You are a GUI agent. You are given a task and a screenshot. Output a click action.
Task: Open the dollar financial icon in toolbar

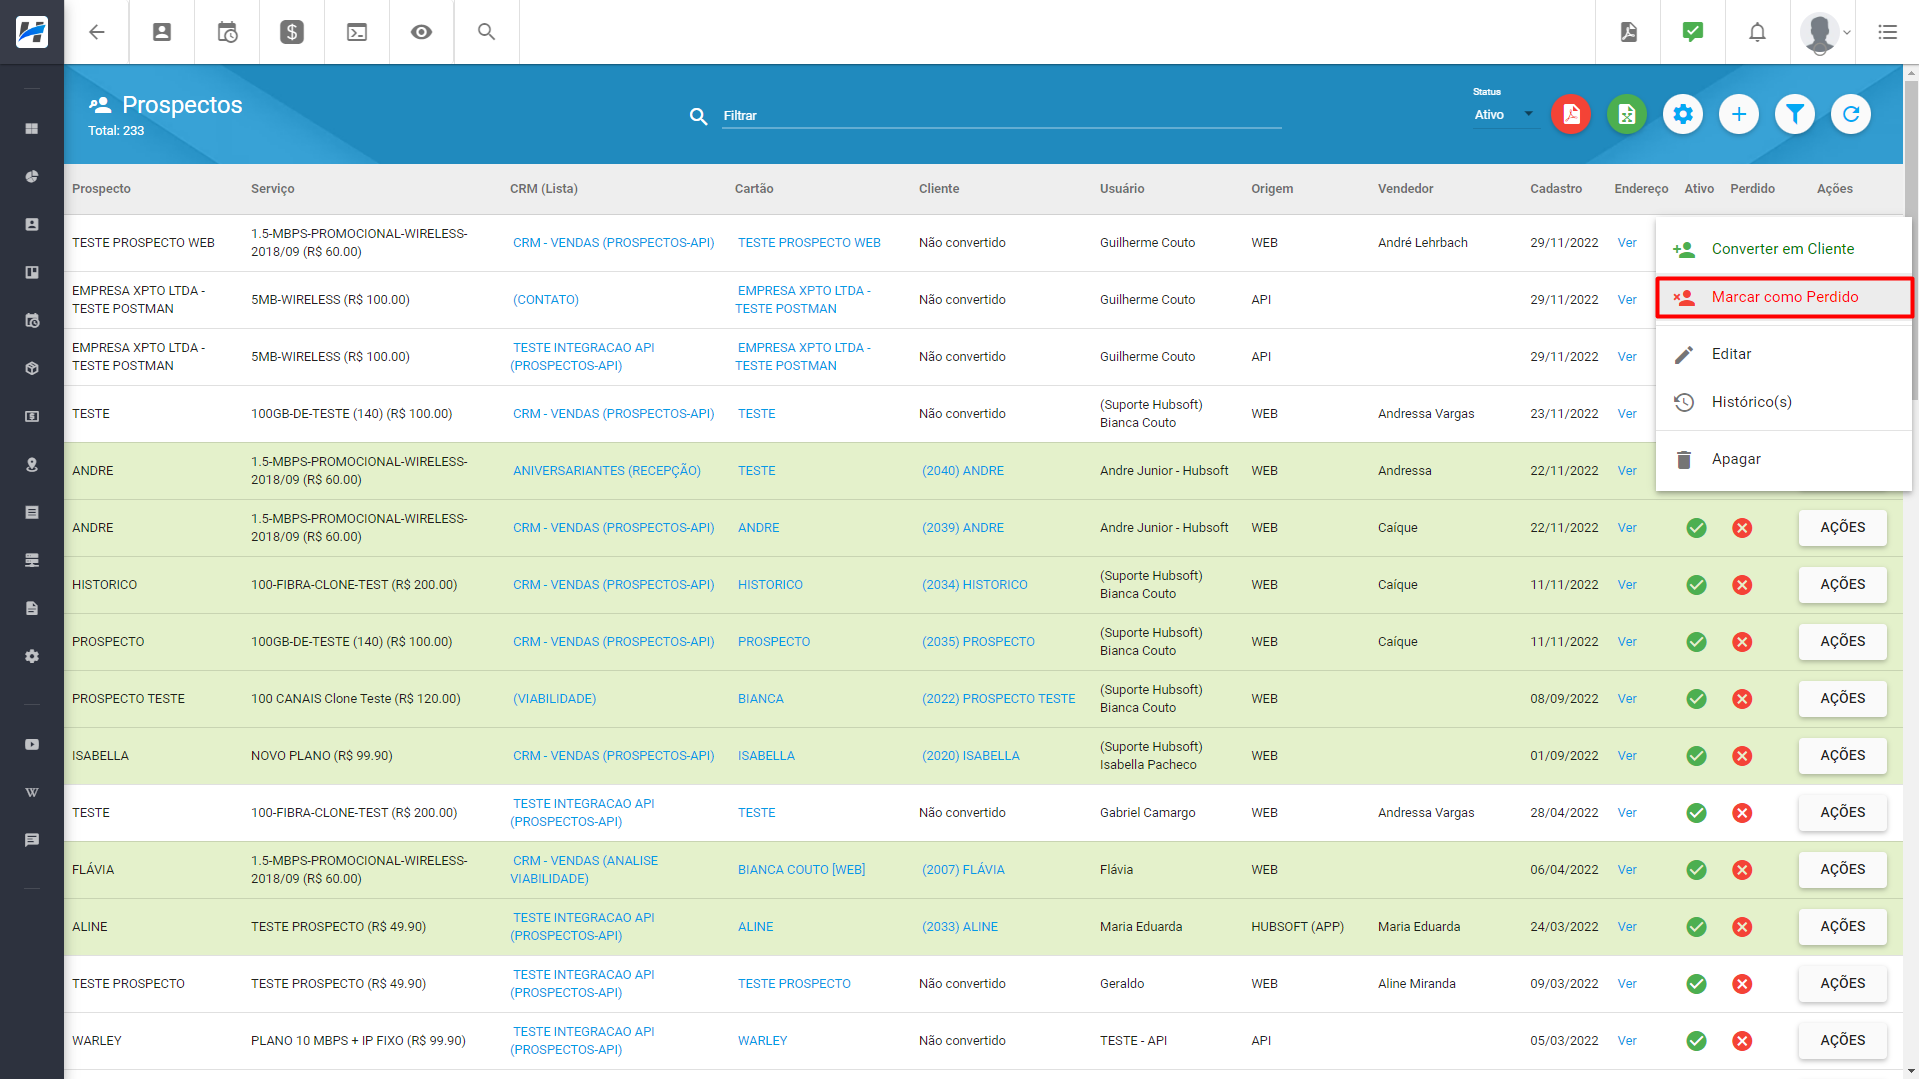coord(292,32)
